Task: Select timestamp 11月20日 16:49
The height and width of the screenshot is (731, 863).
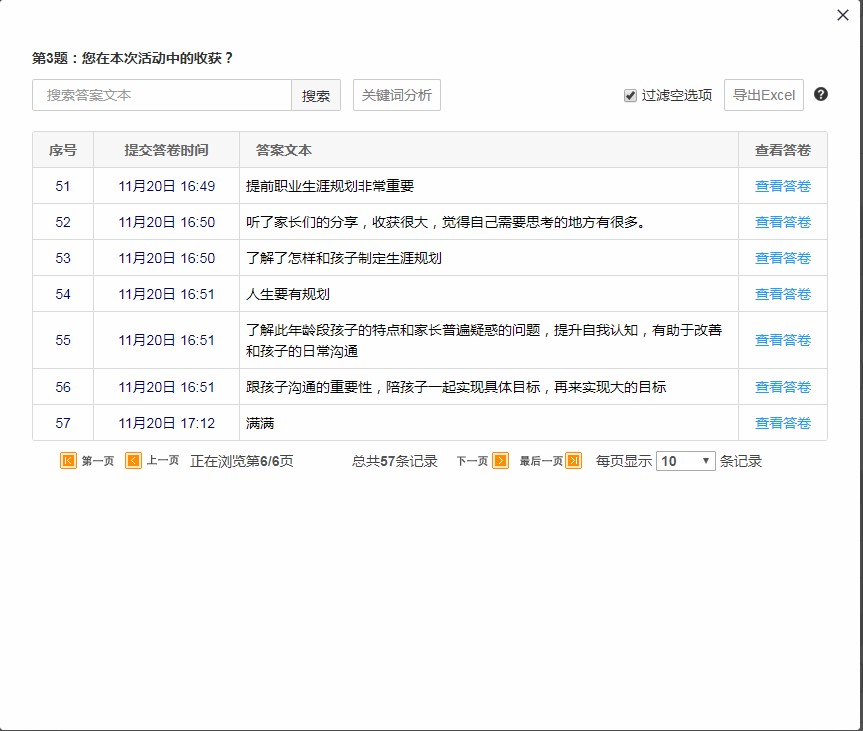Action: point(166,186)
